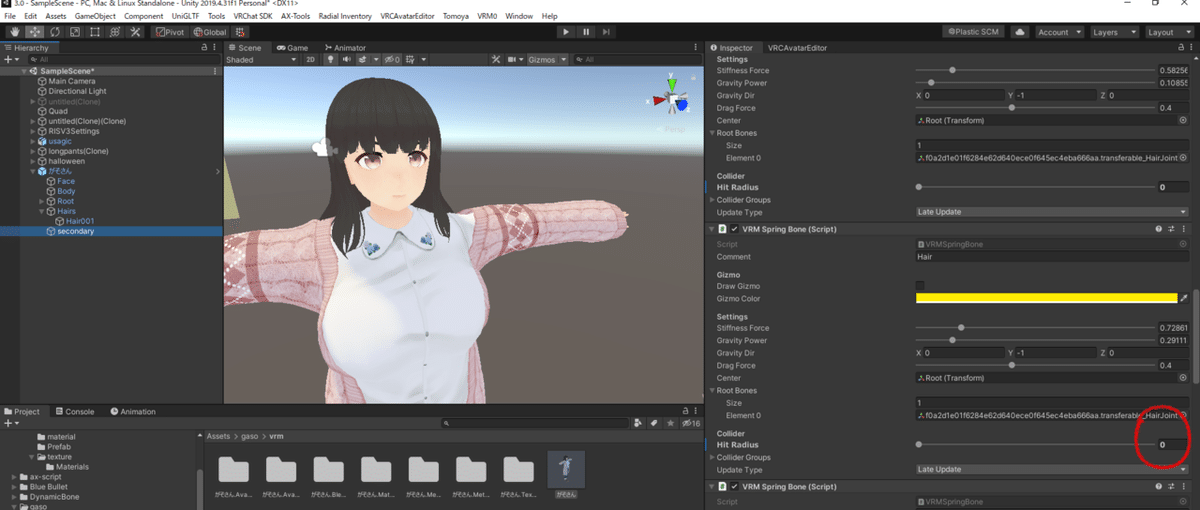The height and width of the screenshot is (510, 1200).
Task: Open the File menu
Action: pyautogui.click(x=10, y=17)
